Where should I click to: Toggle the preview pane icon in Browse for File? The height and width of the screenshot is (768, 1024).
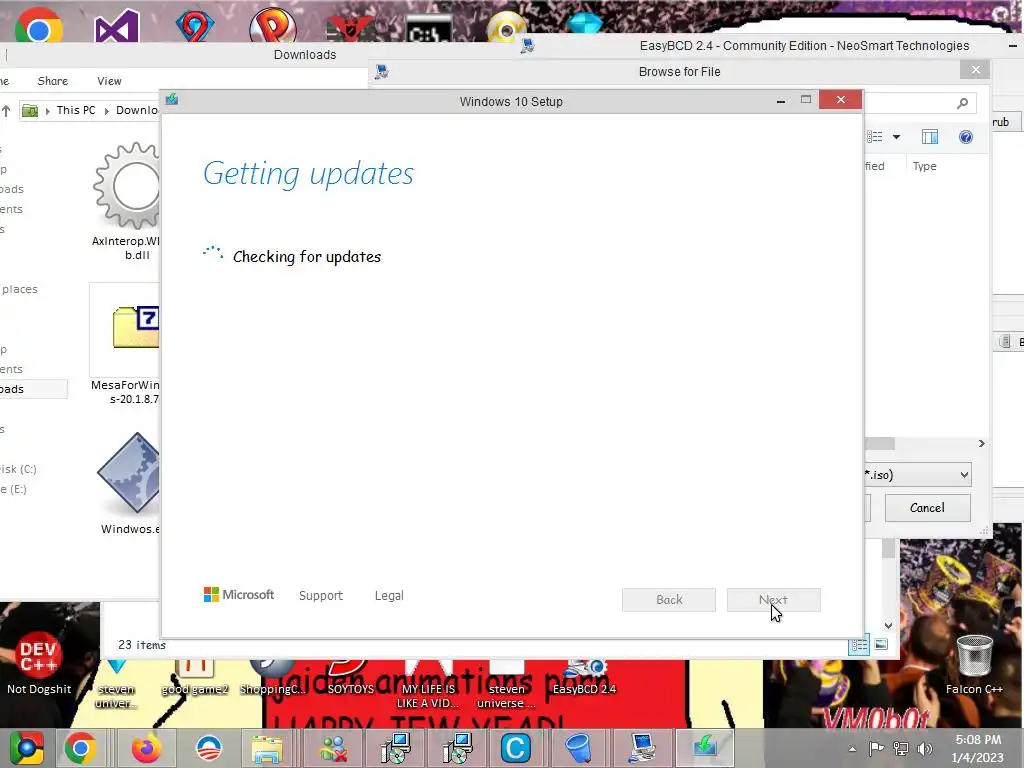coord(929,136)
